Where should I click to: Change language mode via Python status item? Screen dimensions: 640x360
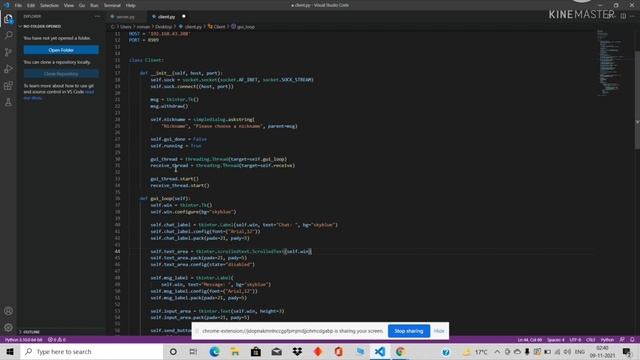(607, 340)
